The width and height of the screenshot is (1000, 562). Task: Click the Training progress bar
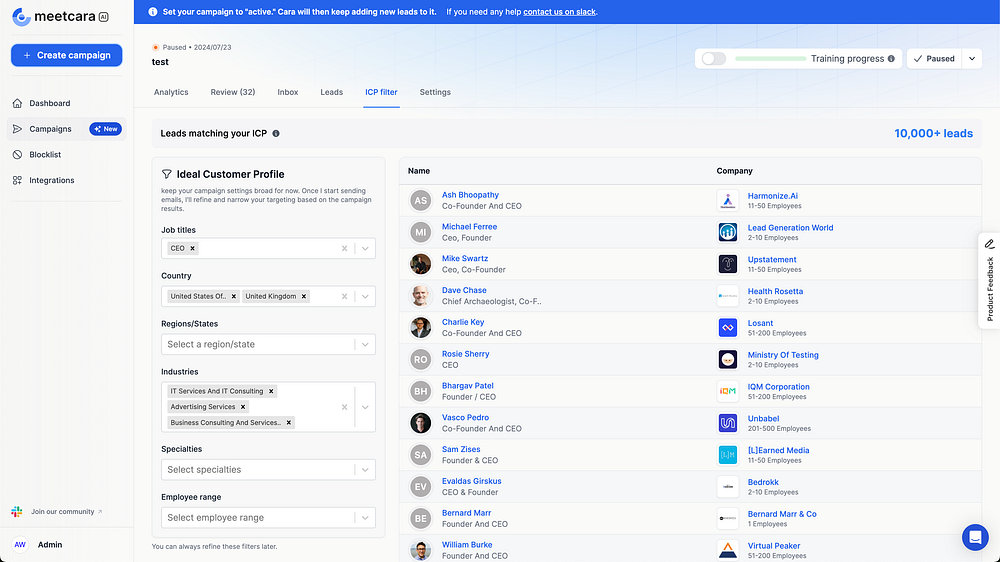click(770, 59)
